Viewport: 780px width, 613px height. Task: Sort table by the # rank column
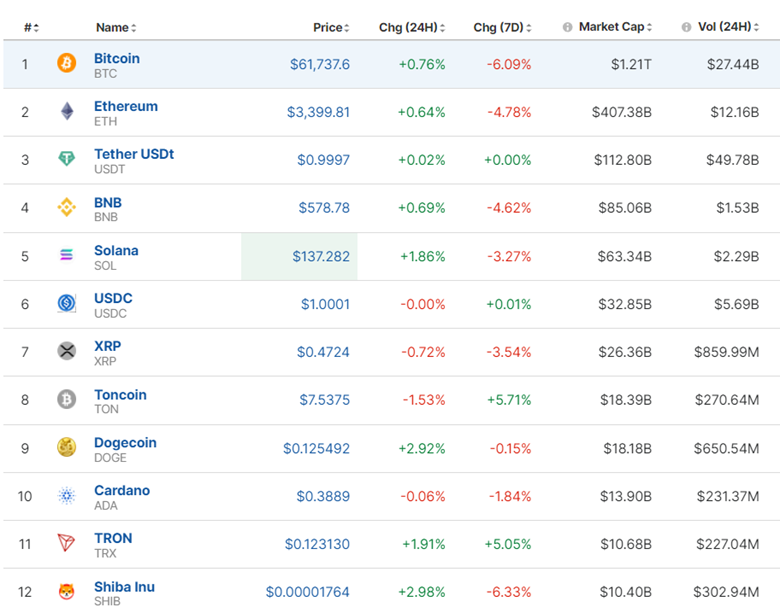31,27
